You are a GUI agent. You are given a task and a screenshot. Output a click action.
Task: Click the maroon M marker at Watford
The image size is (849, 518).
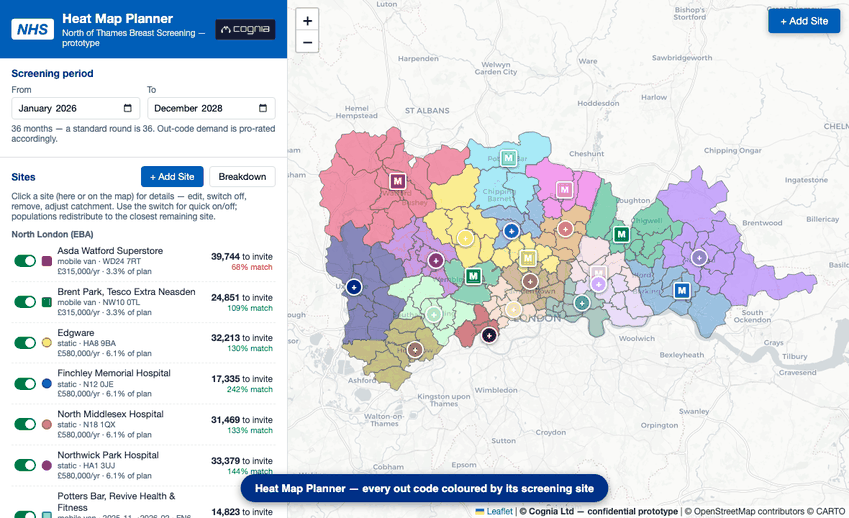(x=397, y=181)
